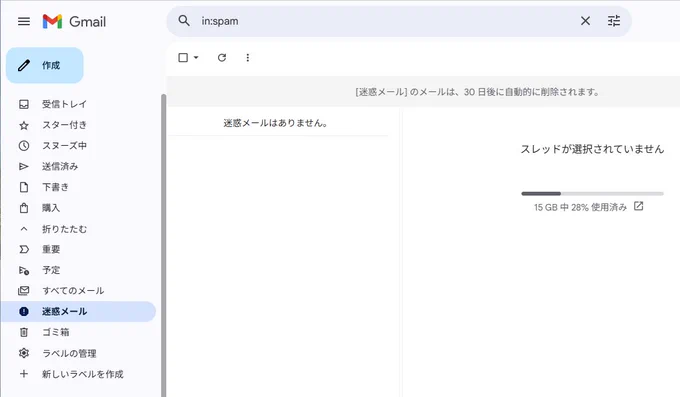Click the shopping bag icon
The width and height of the screenshot is (680, 397).
[24, 208]
